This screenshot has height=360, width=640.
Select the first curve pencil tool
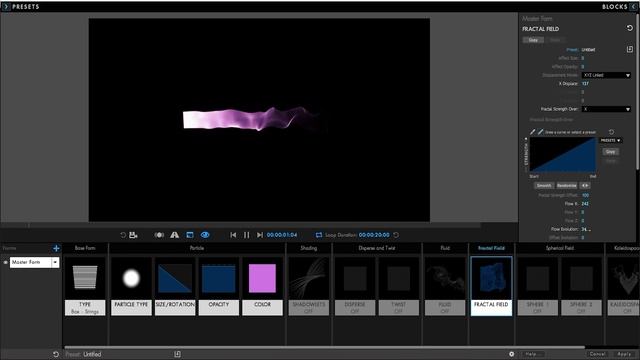pyautogui.click(x=532, y=132)
